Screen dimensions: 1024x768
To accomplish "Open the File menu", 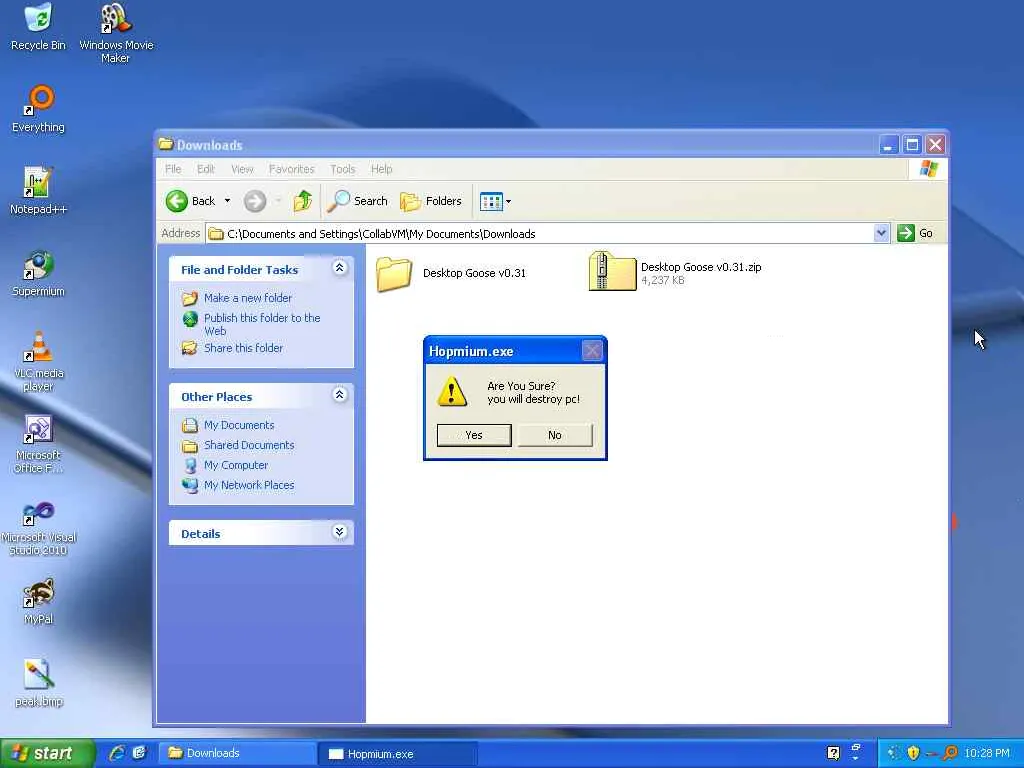I will point(173,169).
